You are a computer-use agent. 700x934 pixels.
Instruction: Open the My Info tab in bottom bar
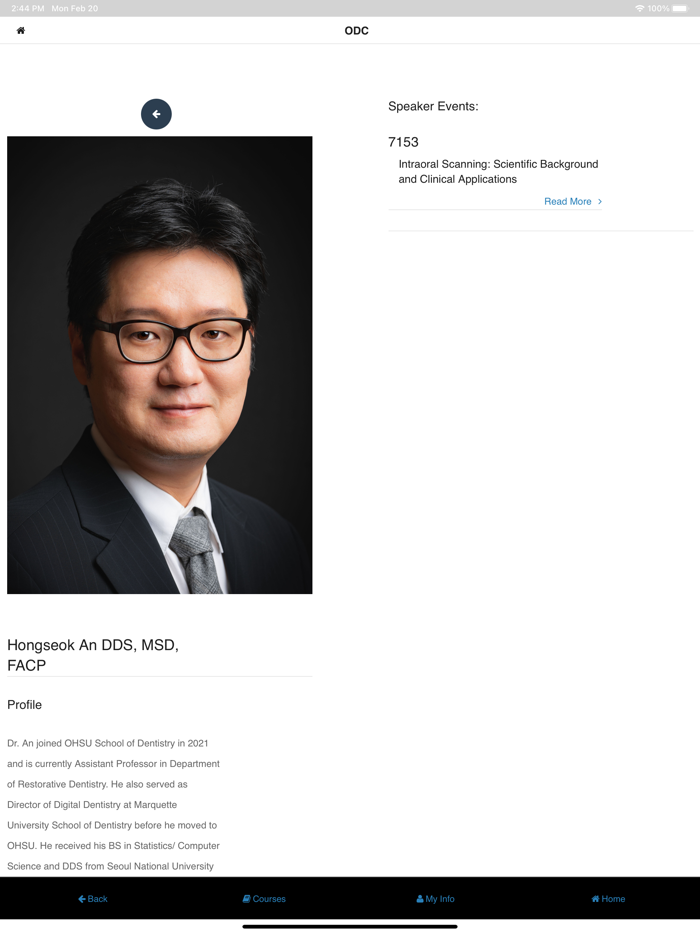pos(435,898)
